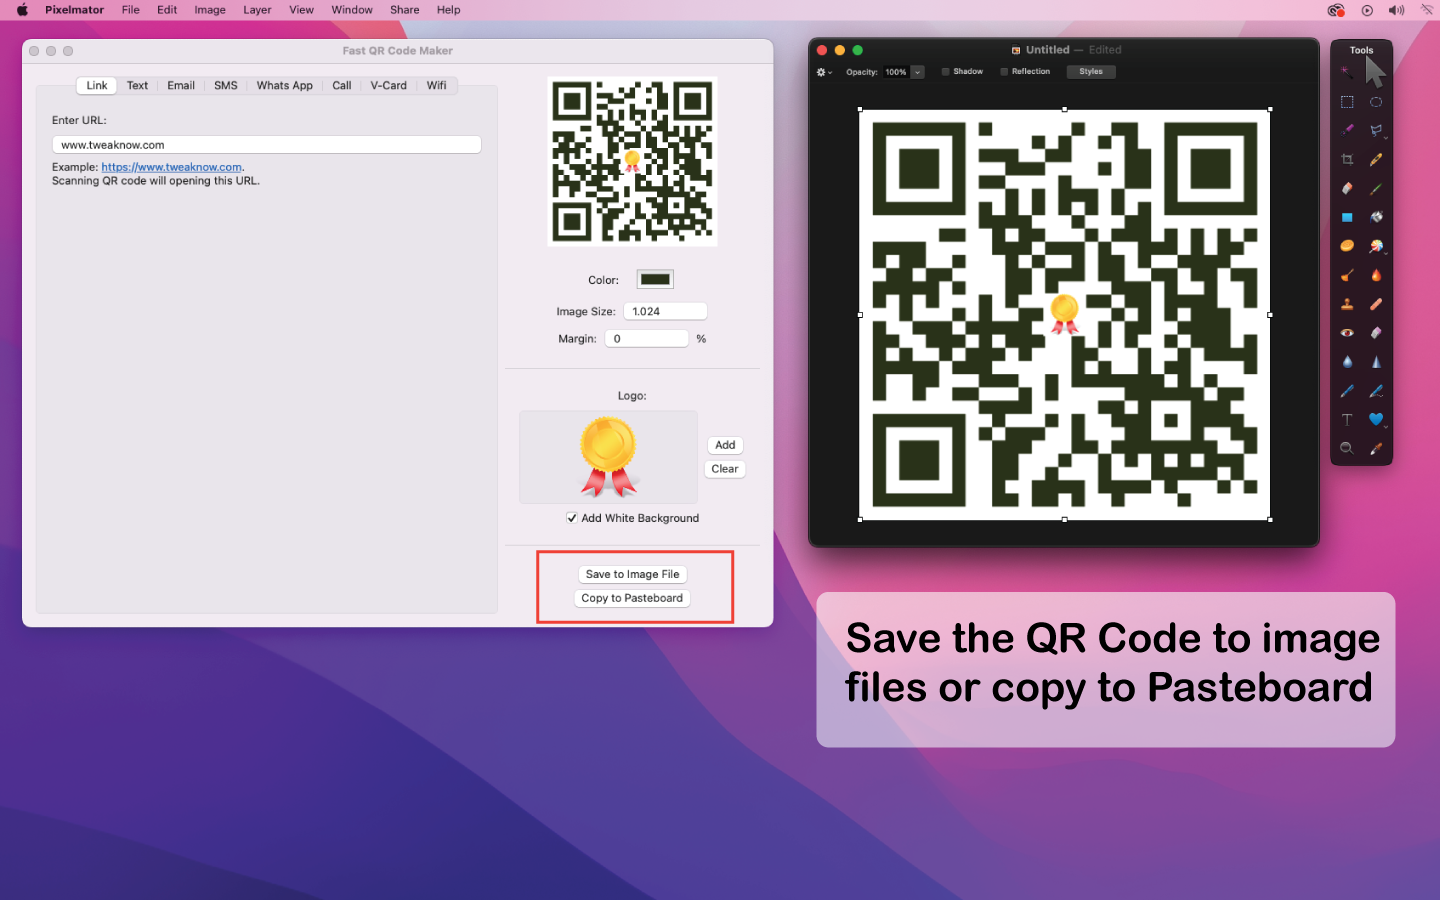Select the Magic Wand tool
This screenshot has width=1440, height=900.
click(x=1347, y=72)
